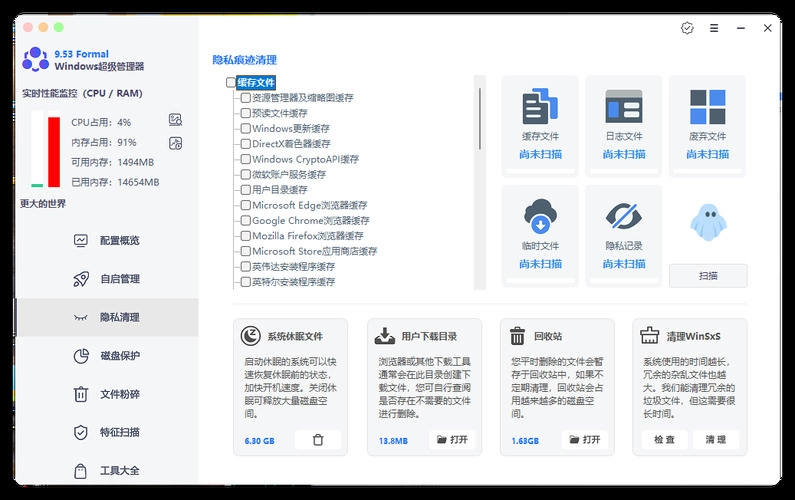Image resolution: width=795 pixels, height=500 pixels.
Task: Open 自启管理 in the sidebar
Action: coord(119,279)
